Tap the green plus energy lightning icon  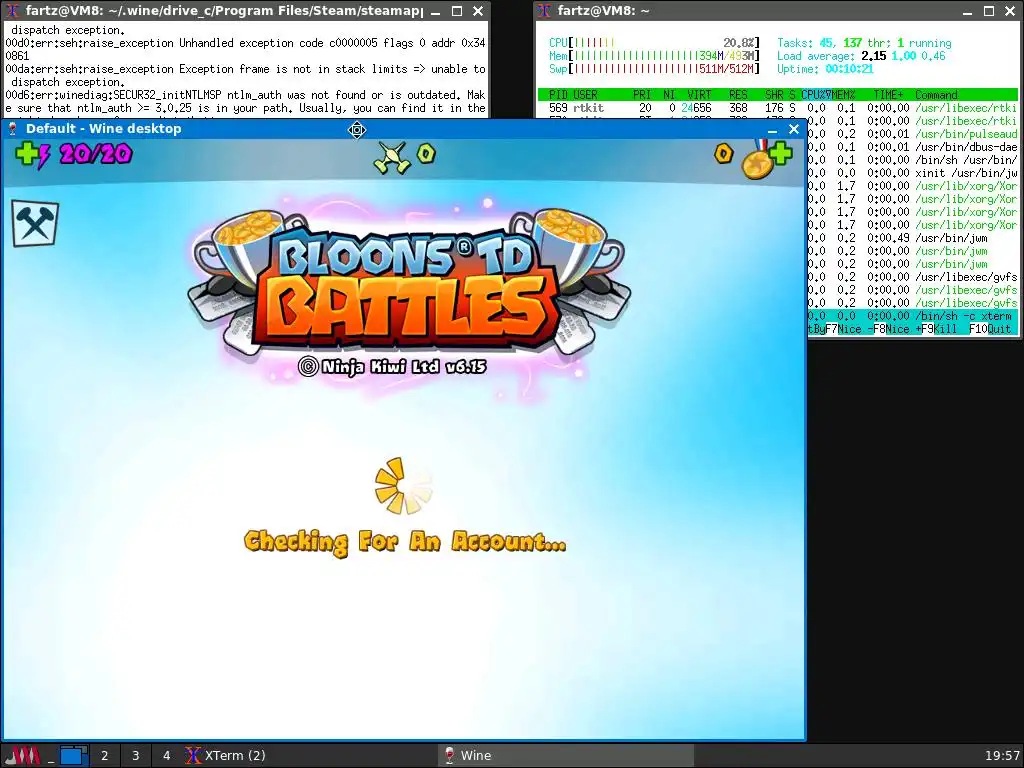(32, 155)
